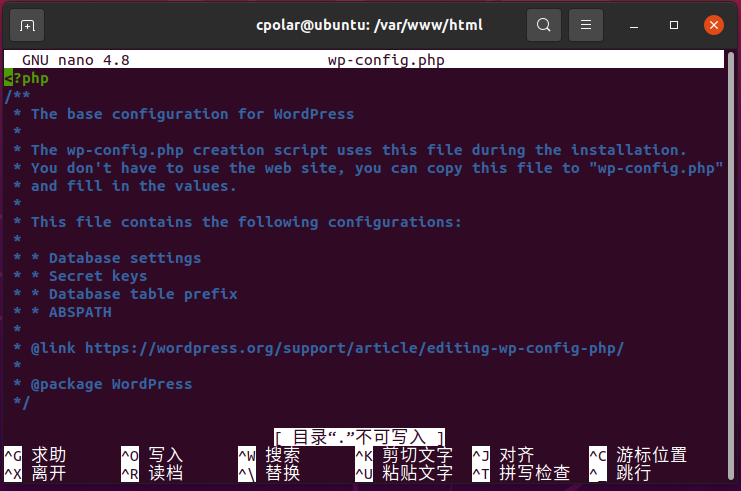Click the ^U 粘贴文字 paste shortcut

[405, 473]
